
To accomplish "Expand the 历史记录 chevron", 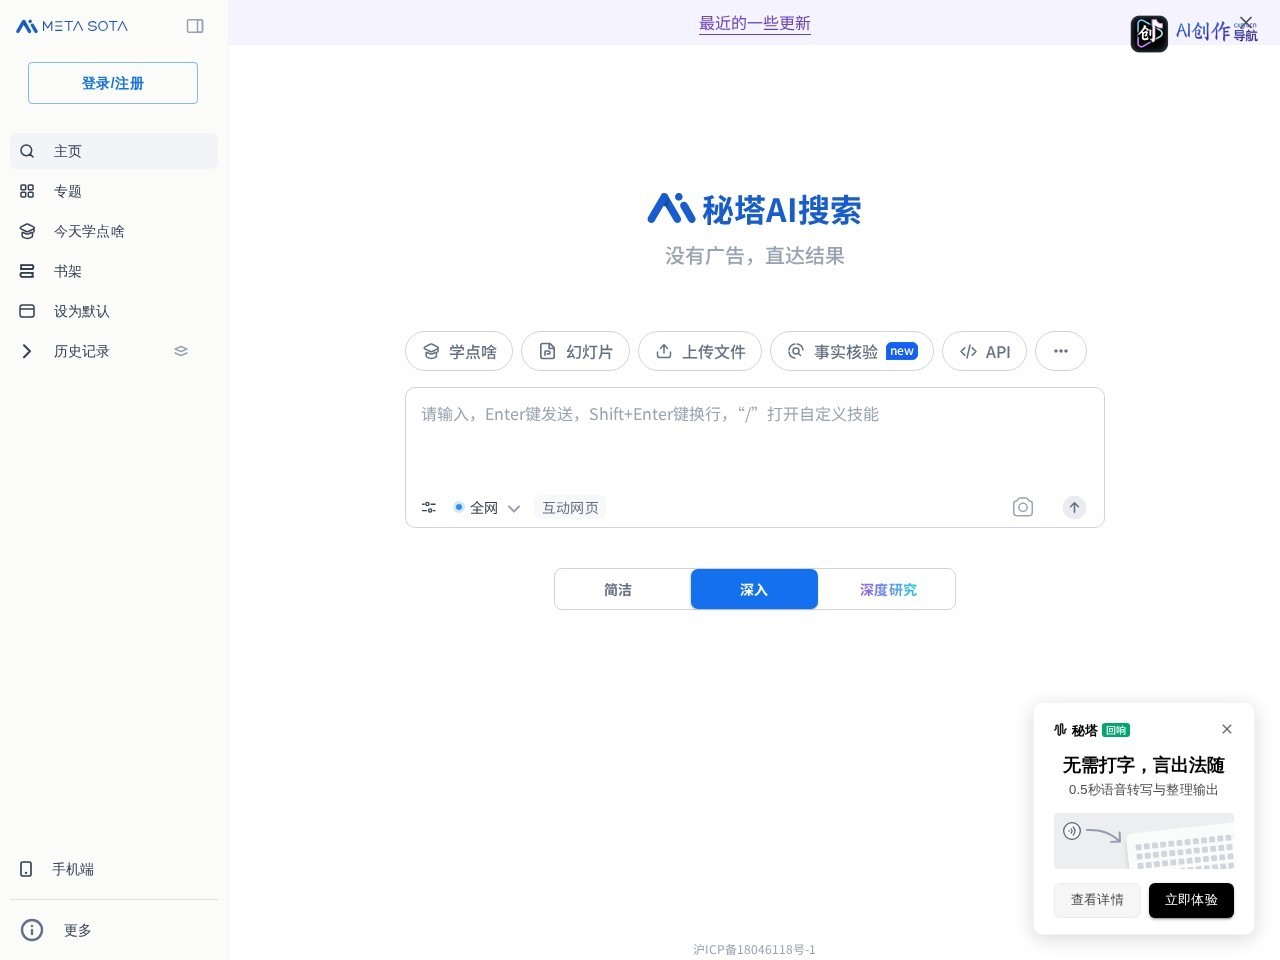I will (27, 351).
